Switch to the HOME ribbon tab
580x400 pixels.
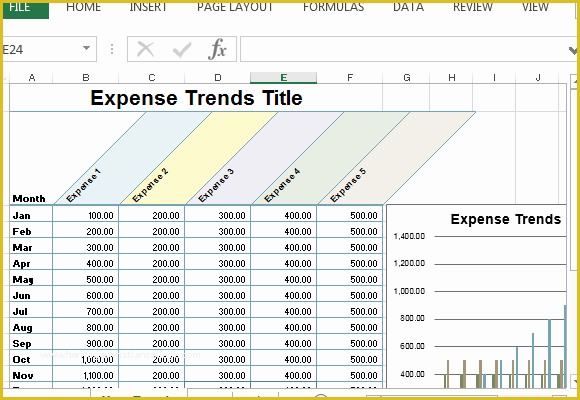[x=84, y=7]
